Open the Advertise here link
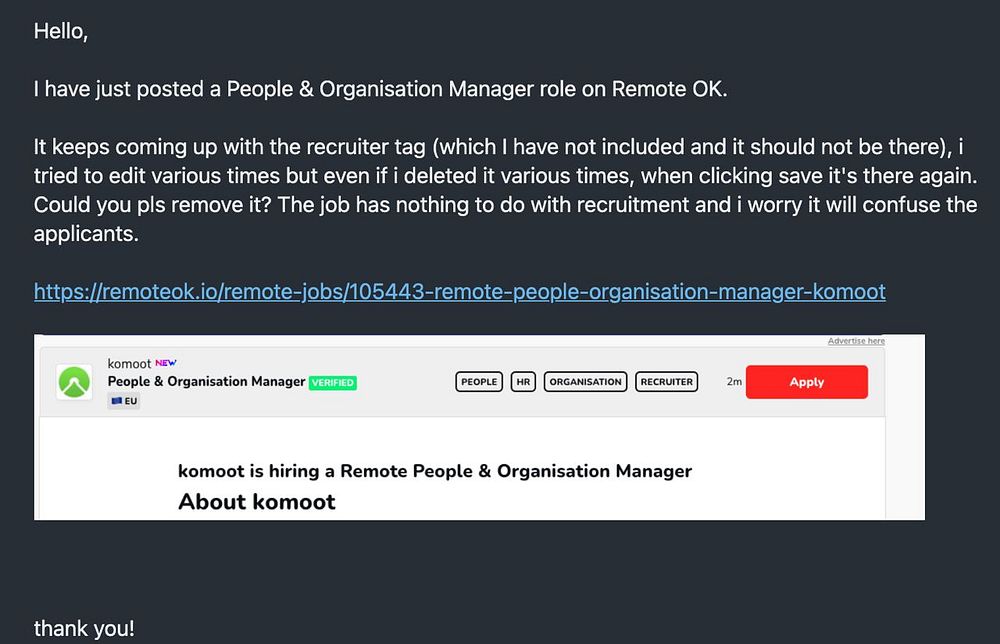This screenshot has width=1000, height=644. tap(856, 341)
